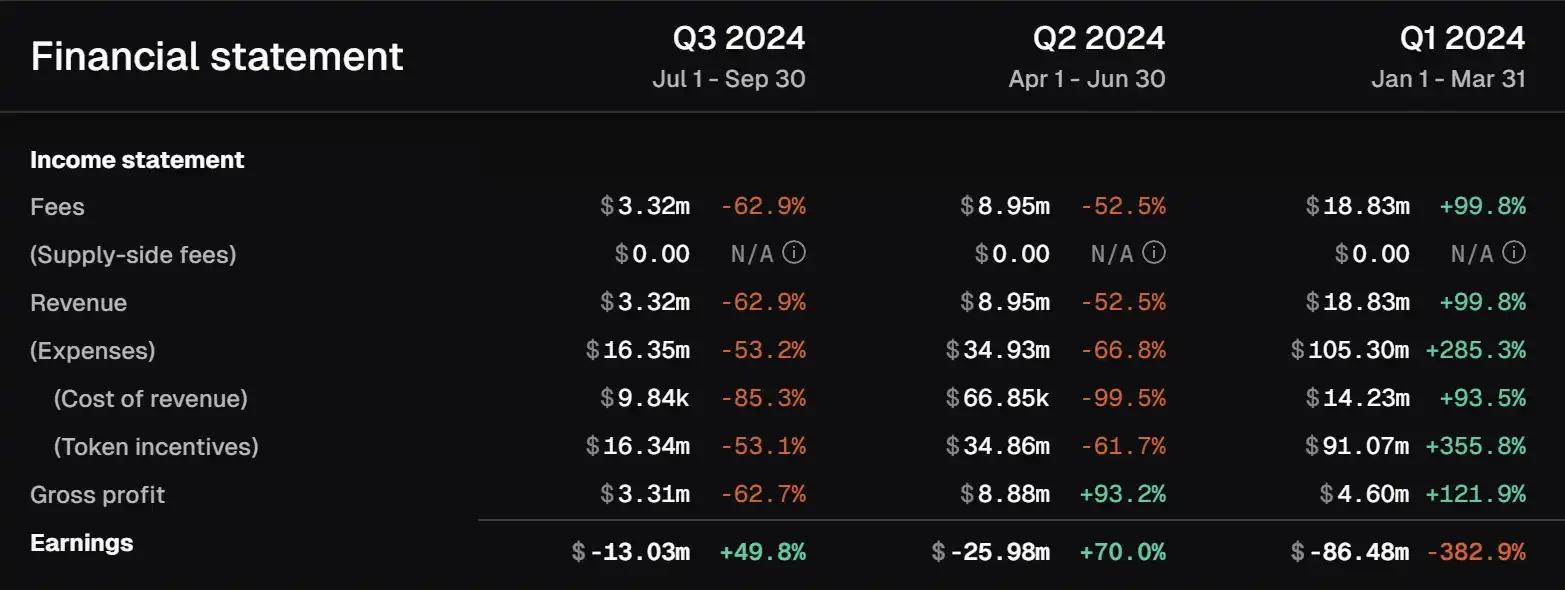Select the Q3 2024 column header

738,38
